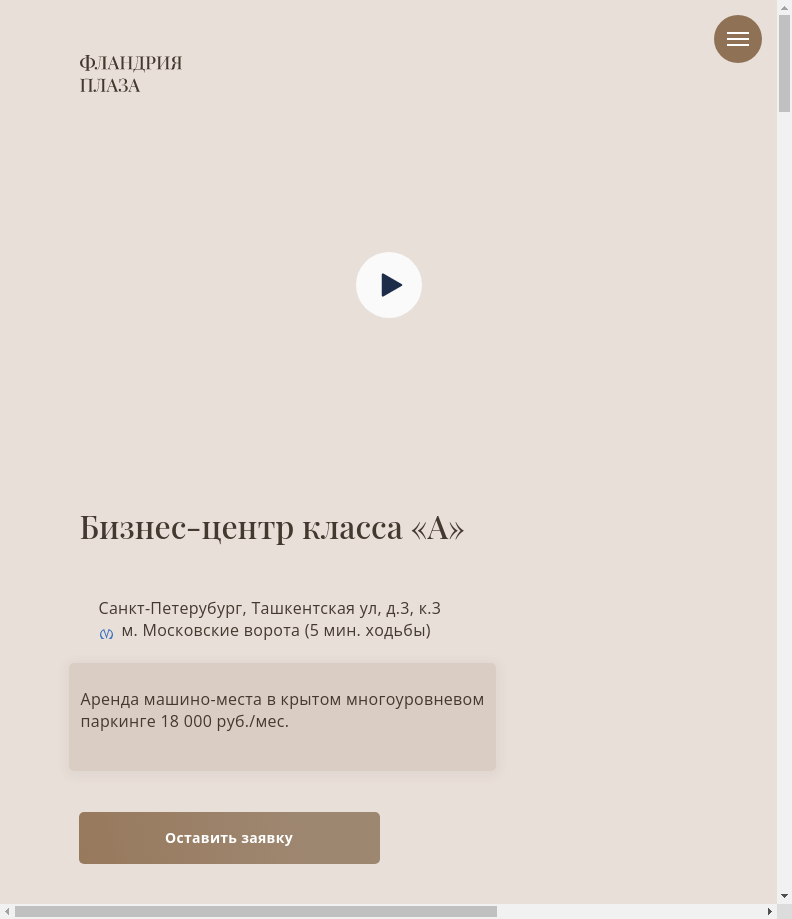Click the м. Московские ворота text
The height and width of the screenshot is (919, 792).
[x=276, y=631]
